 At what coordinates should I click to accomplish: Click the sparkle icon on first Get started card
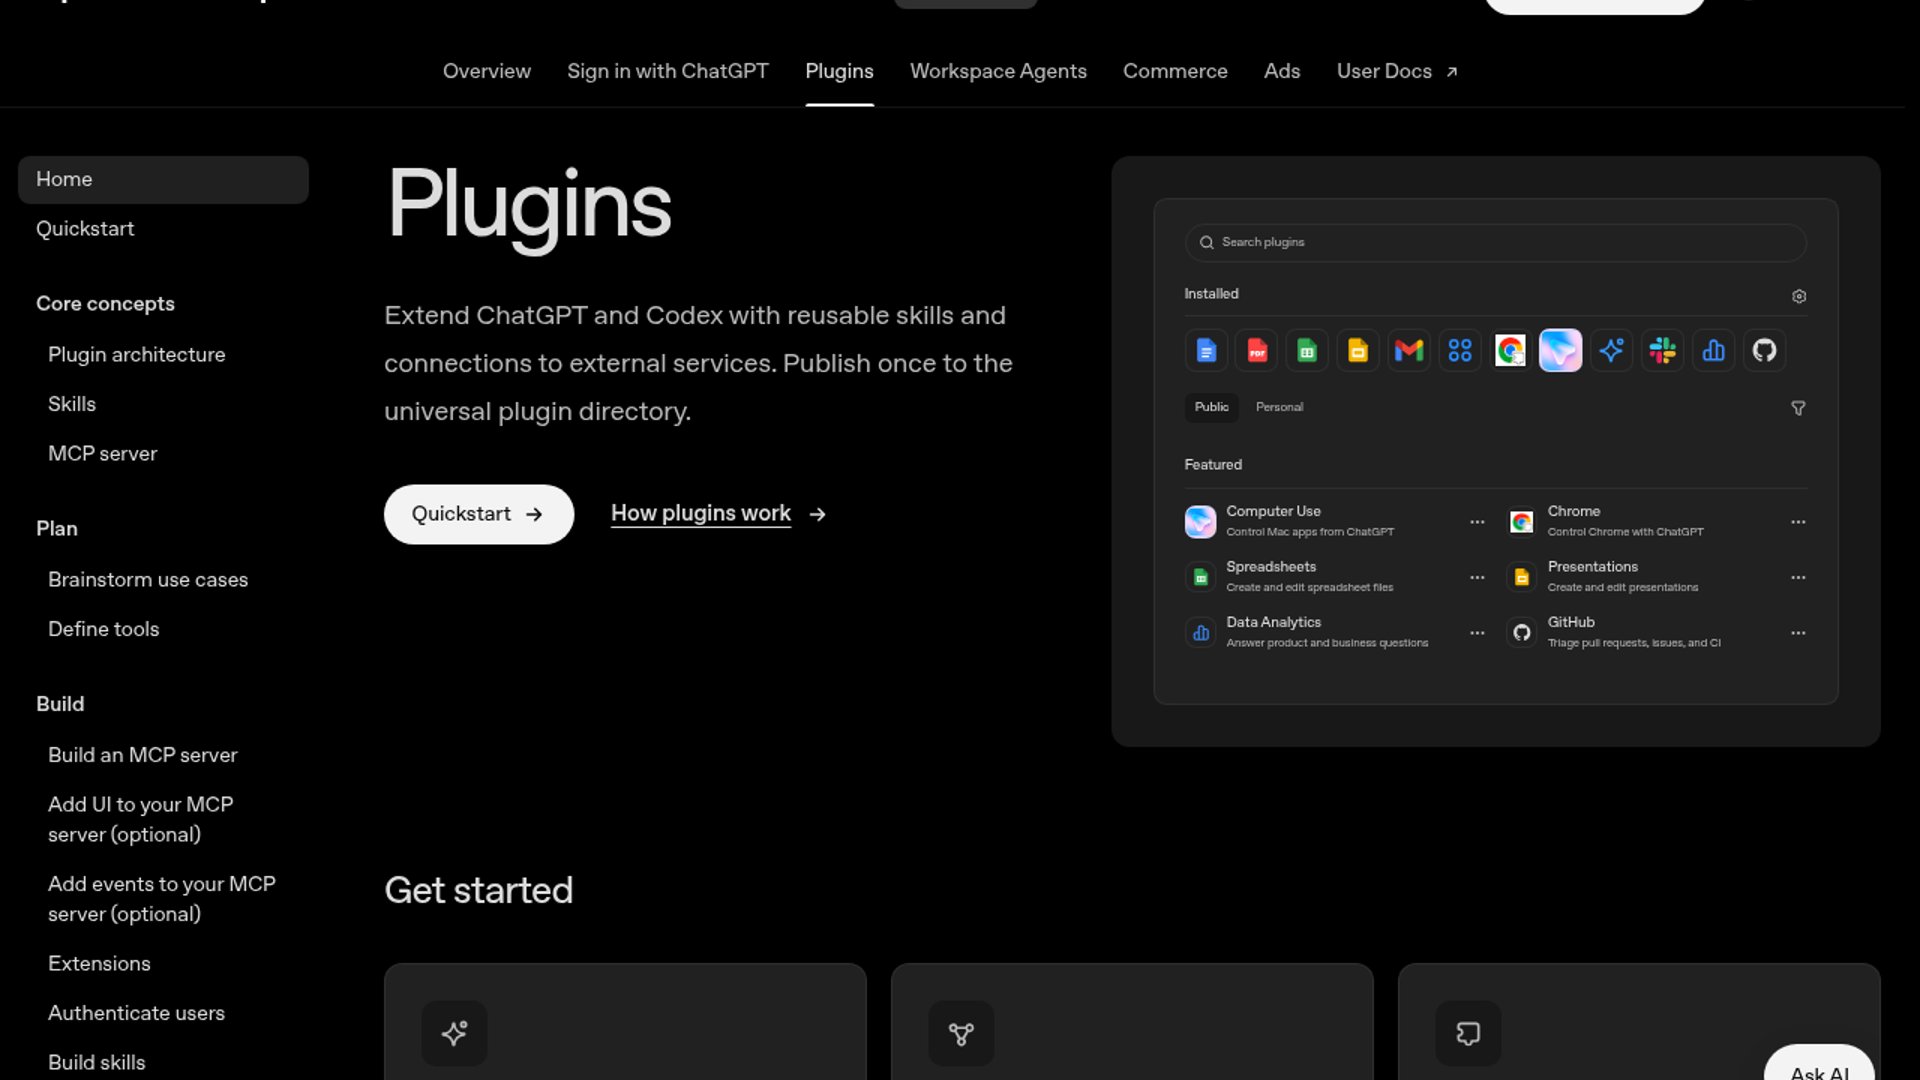click(x=454, y=1033)
